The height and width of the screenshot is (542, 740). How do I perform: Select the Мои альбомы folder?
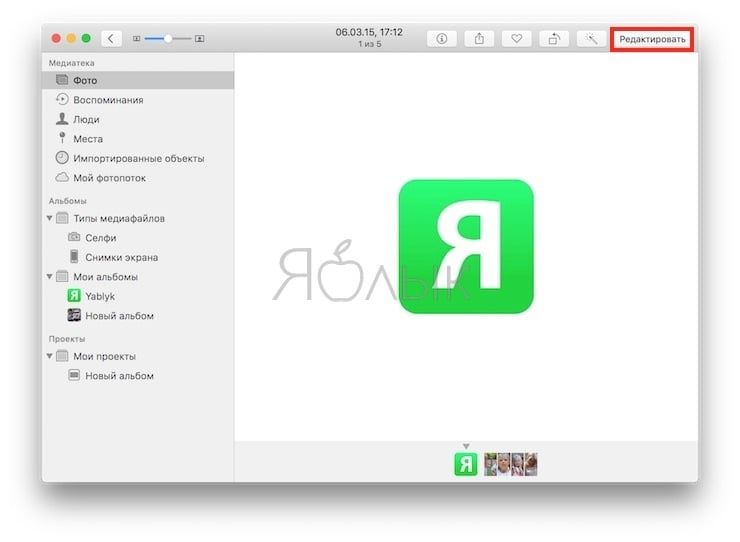point(138,277)
